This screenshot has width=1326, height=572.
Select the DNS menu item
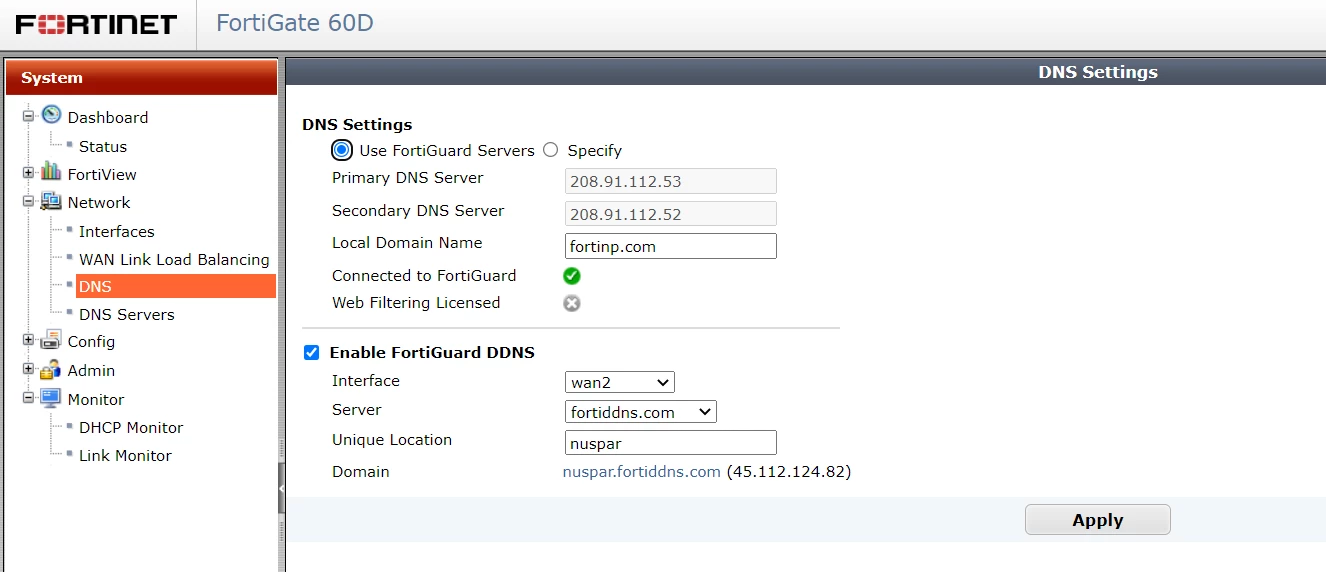click(175, 286)
